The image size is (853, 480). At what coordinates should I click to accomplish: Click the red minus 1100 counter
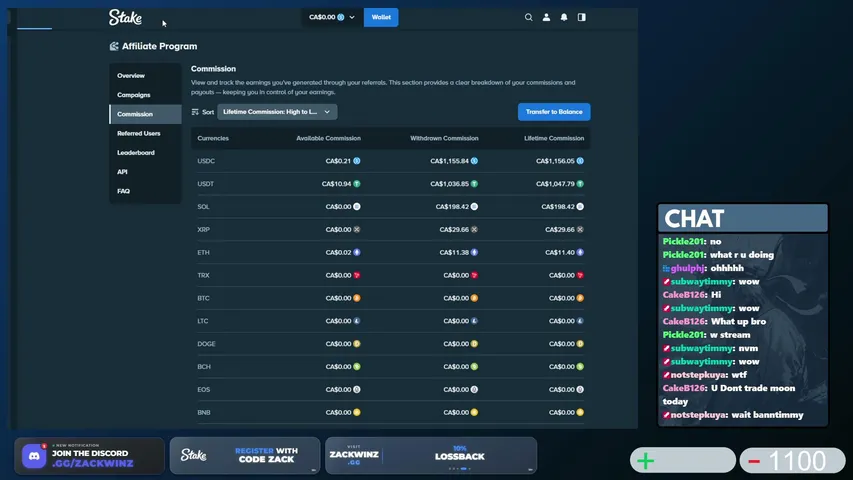point(792,461)
